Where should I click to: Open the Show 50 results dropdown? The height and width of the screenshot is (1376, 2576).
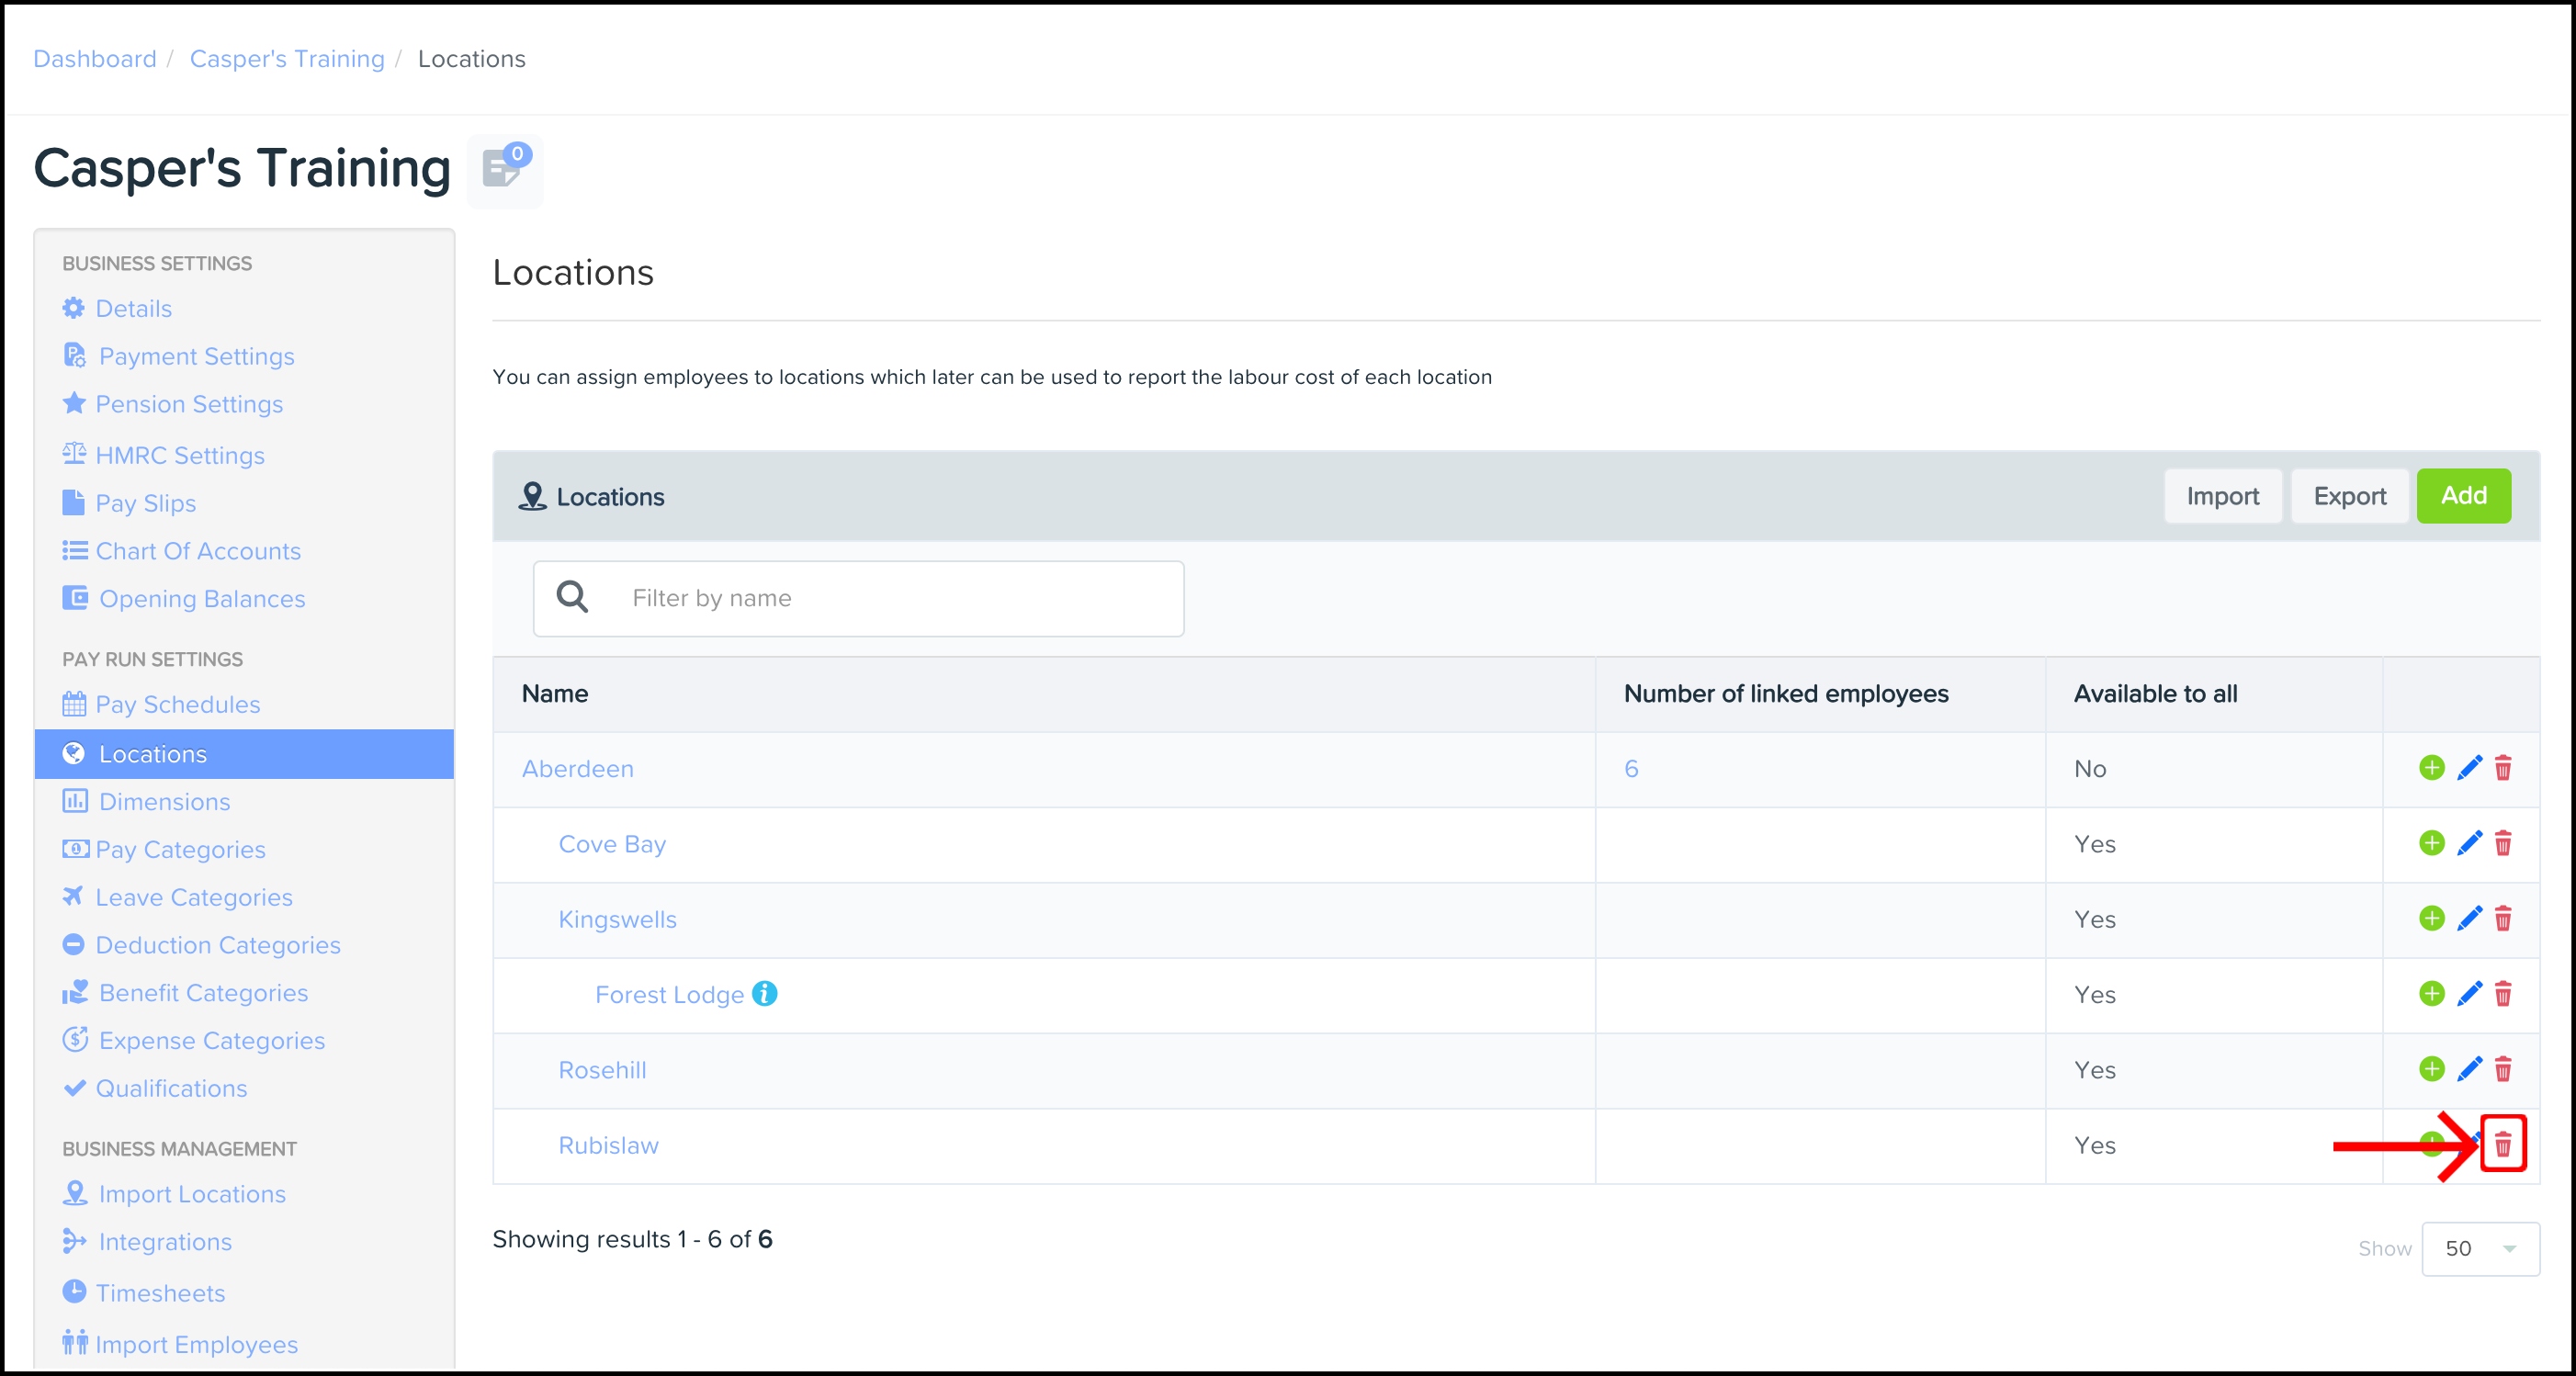(2479, 1248)
